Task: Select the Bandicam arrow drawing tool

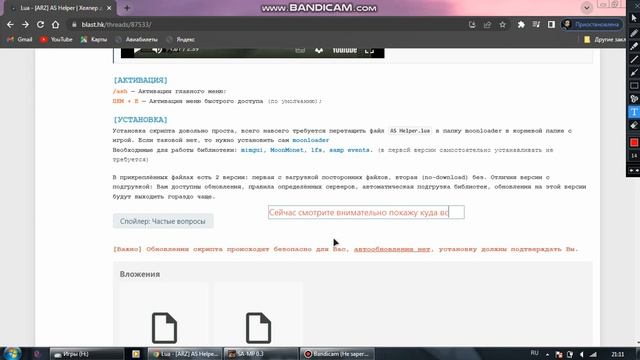Action: pyautogui.click(x=634, y=72)
